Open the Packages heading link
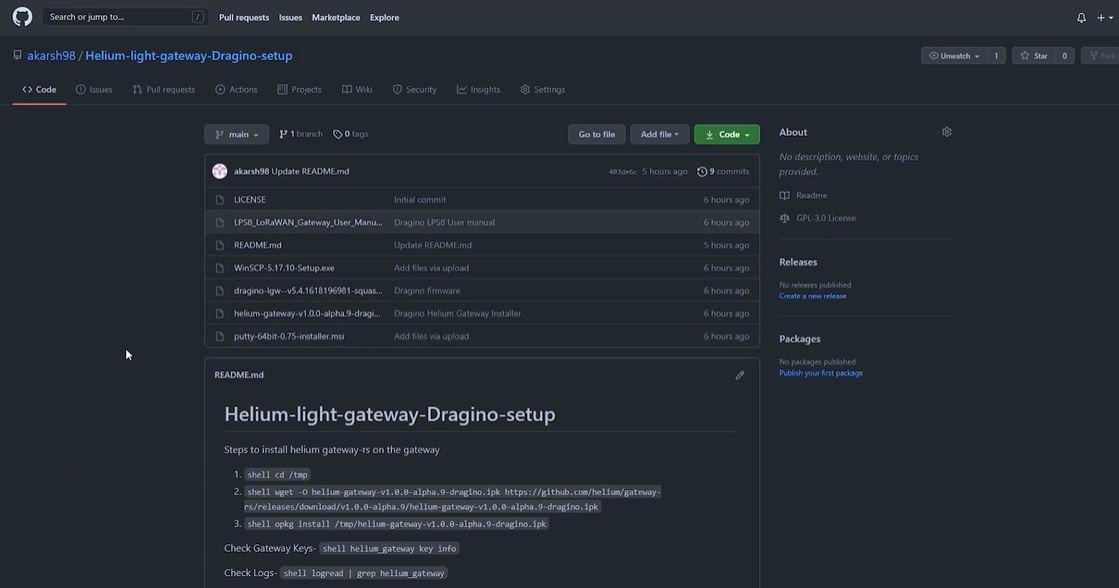The image size is (1119, 588). pyautogui.click(x=799, y=340)
